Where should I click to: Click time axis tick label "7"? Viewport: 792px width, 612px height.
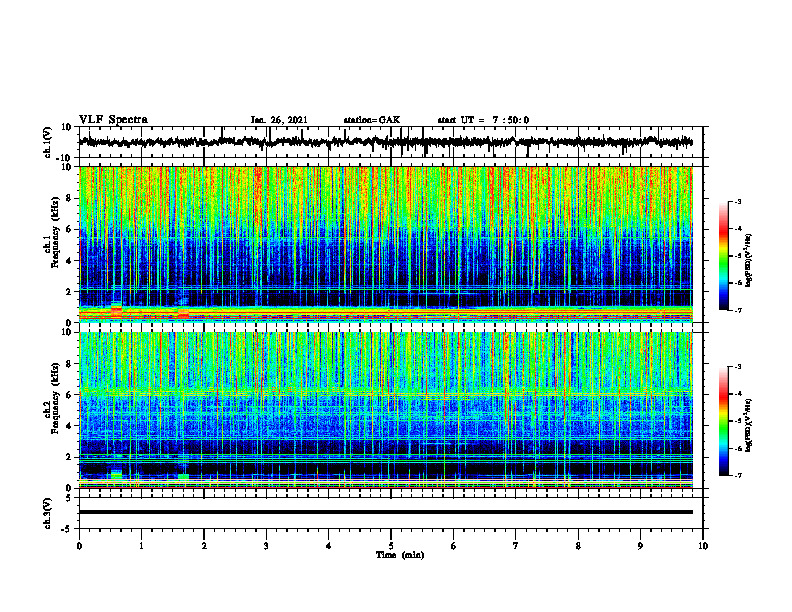point(516,546)
